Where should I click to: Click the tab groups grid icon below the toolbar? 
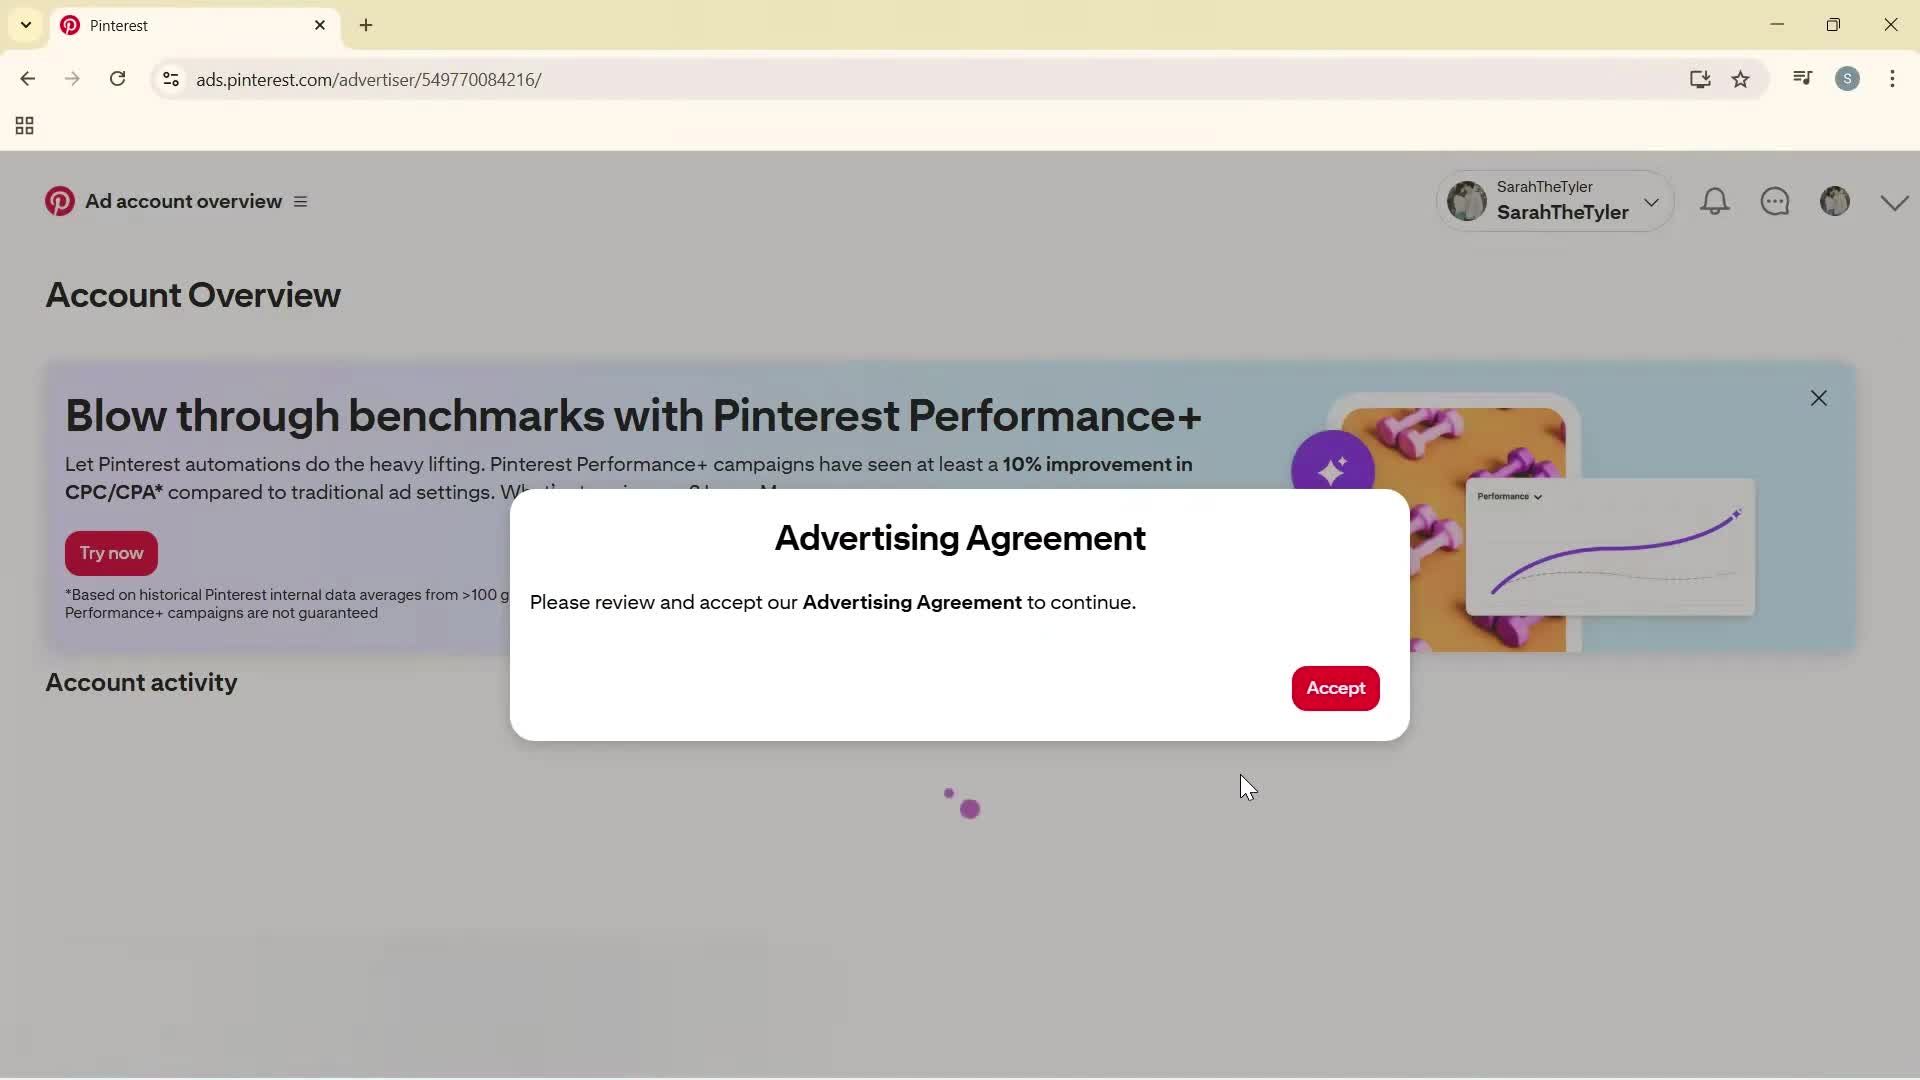23,125
